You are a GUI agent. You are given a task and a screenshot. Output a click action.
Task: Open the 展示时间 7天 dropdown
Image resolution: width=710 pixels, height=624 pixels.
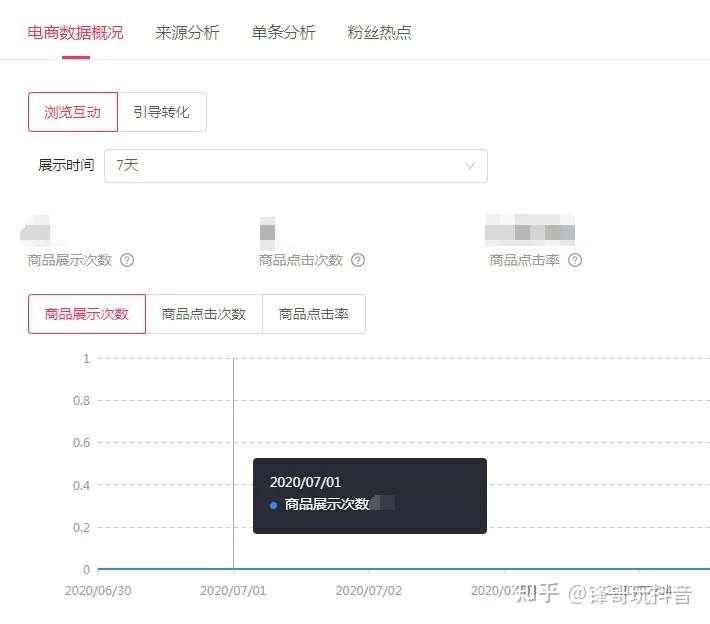[x=296, y=166]
